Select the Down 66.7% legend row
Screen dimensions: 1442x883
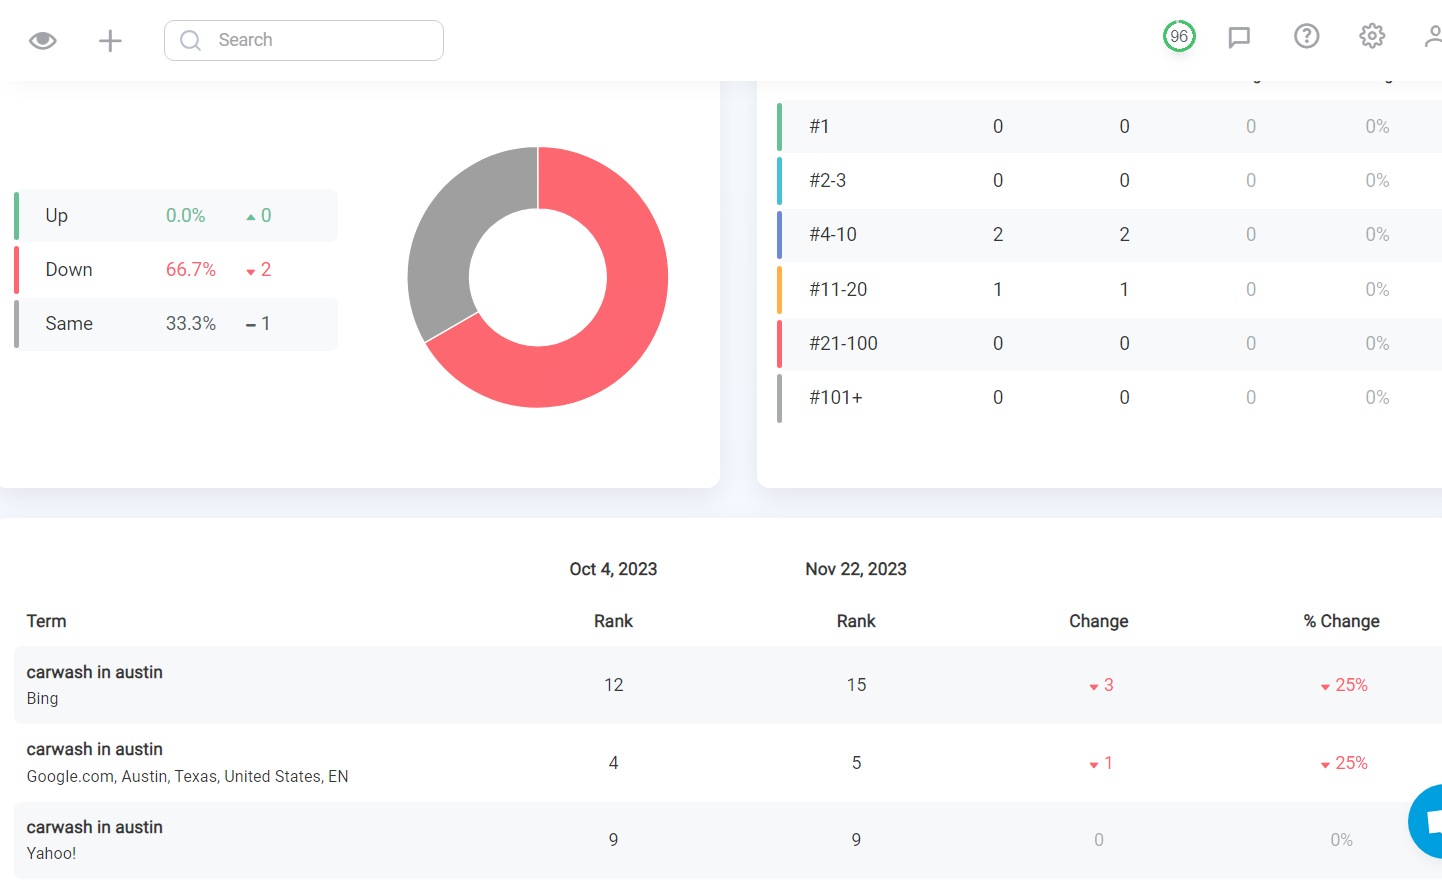[x=176, y=270]
